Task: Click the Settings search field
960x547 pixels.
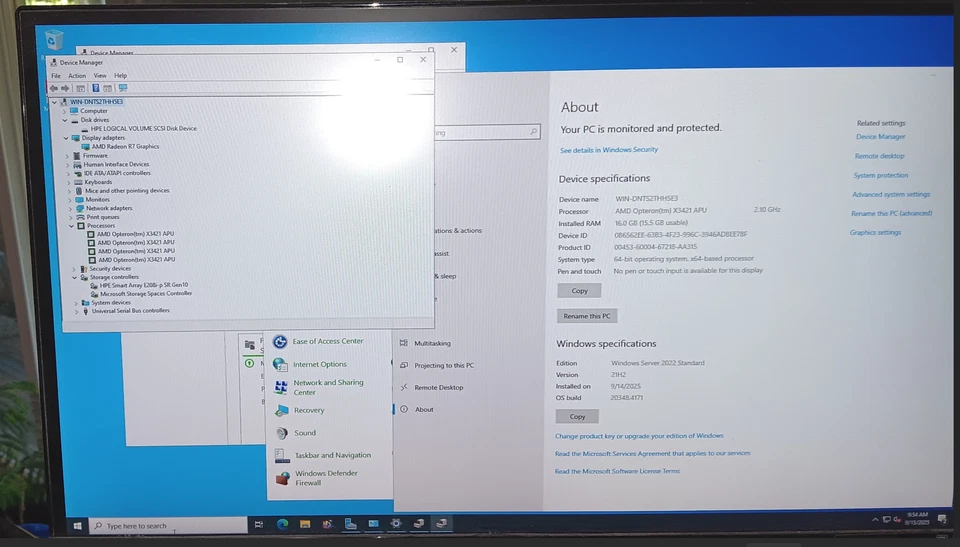Action: [487, 132]
